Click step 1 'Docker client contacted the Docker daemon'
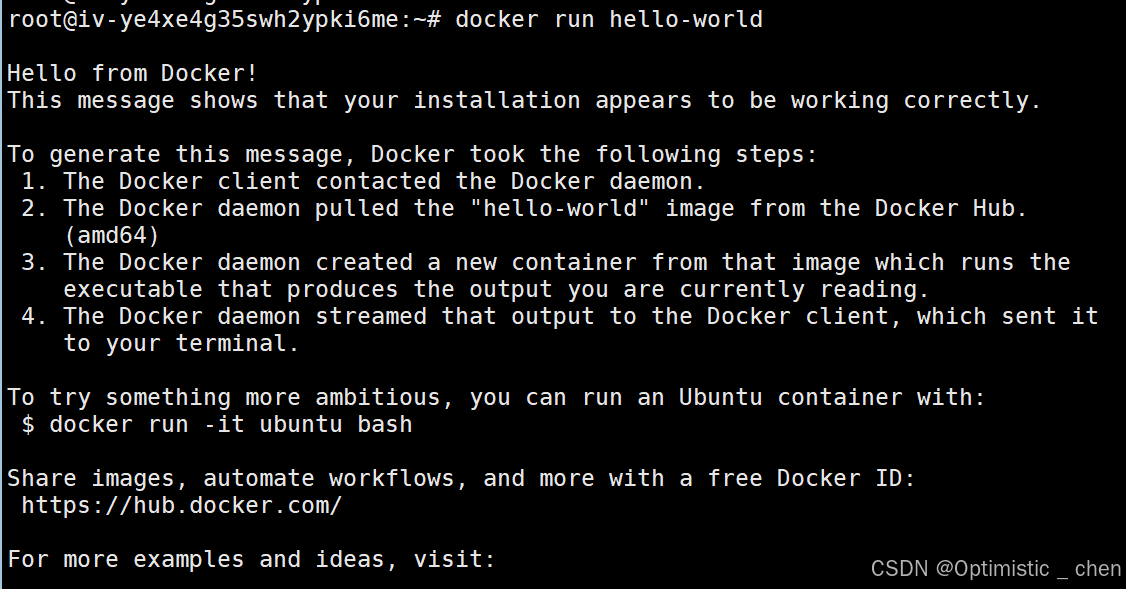 (363, 181)
